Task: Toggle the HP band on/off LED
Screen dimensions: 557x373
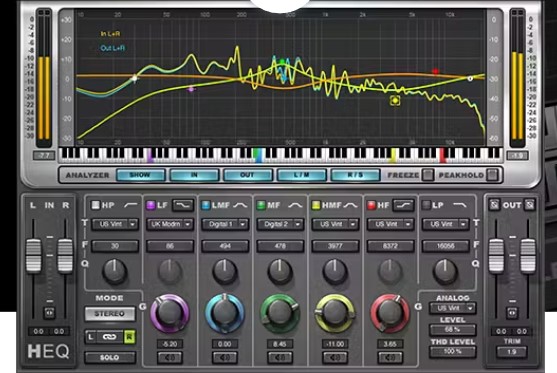Action: click(x=96, y=205)
